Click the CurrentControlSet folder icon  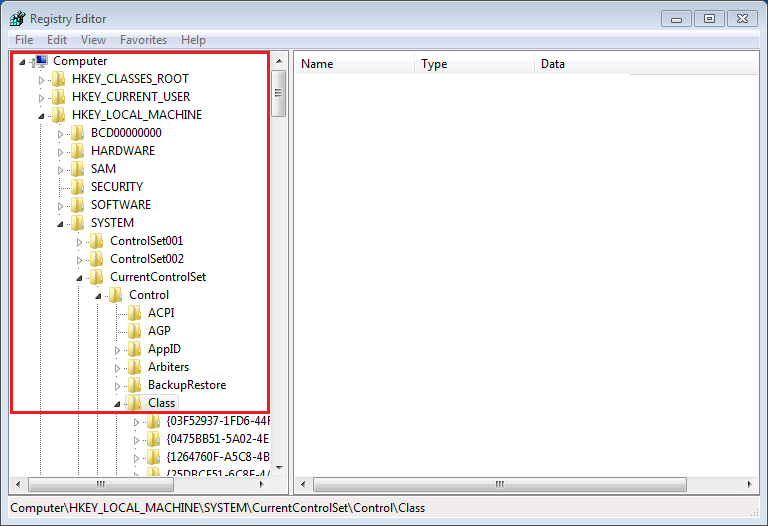click(x=97, y=277)
